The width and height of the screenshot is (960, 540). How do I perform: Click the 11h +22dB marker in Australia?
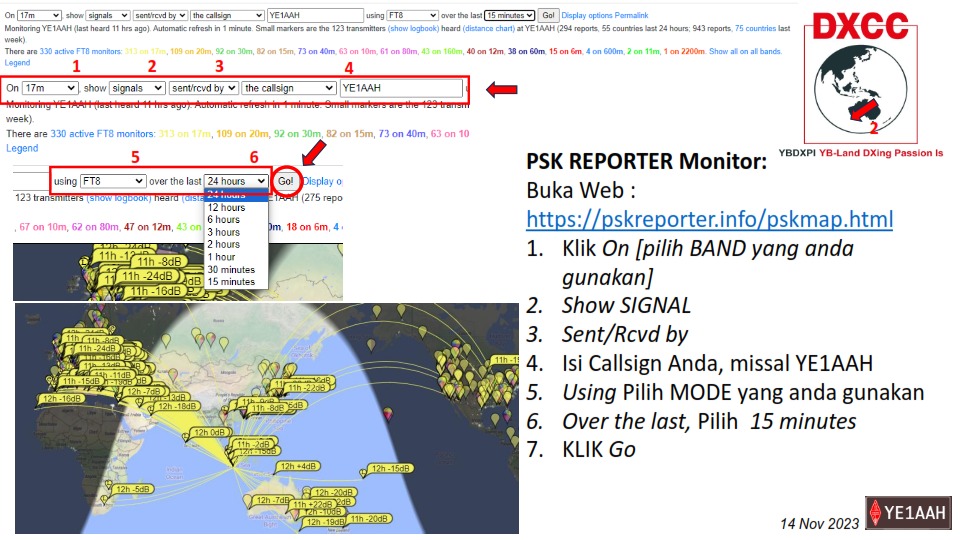312,504
